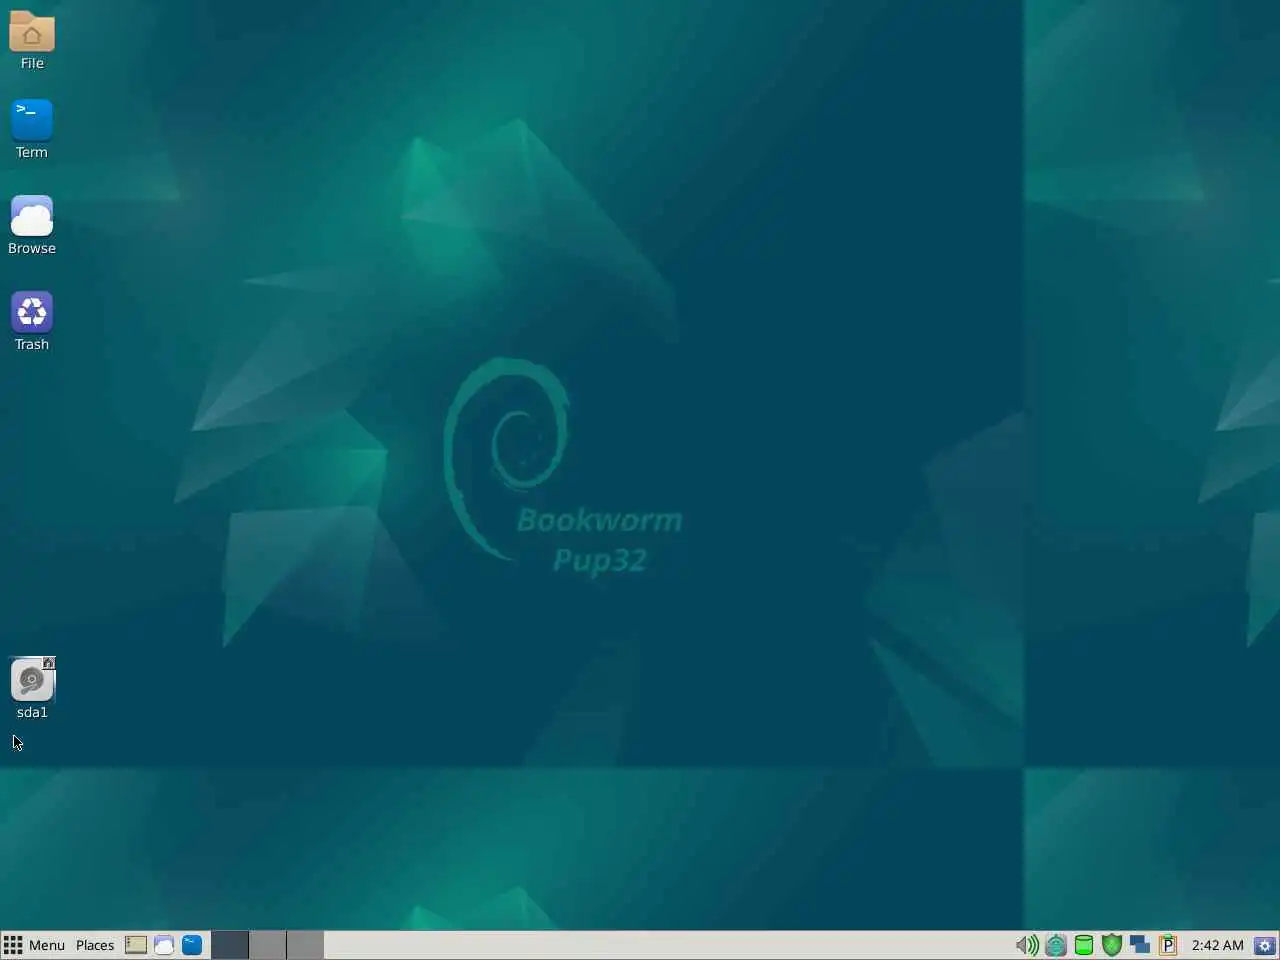Open the Places menu in the taskbar
The image size is (1280, 960).
coord(95,945)
